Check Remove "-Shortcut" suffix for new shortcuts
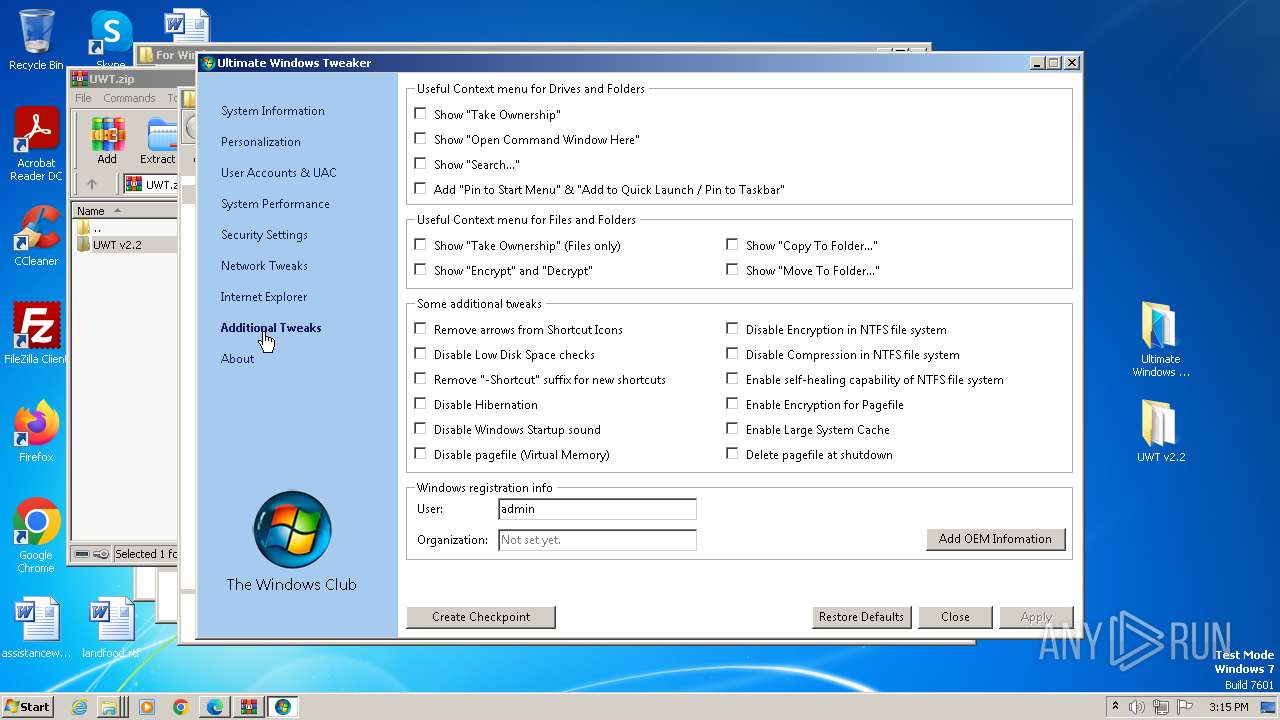Screen dimensions: 1280x720 click(420, 379)
